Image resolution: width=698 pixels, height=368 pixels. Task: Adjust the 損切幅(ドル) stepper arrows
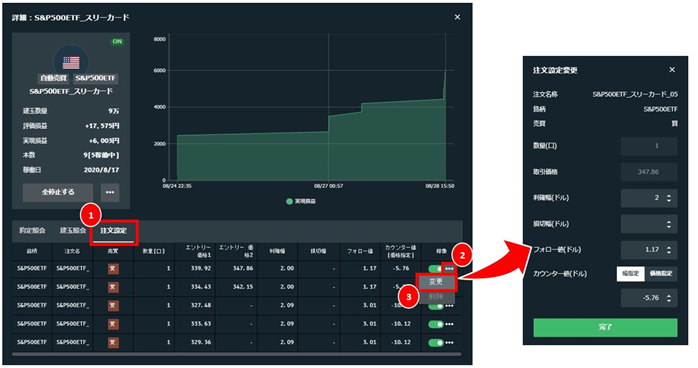click(669, 224)
